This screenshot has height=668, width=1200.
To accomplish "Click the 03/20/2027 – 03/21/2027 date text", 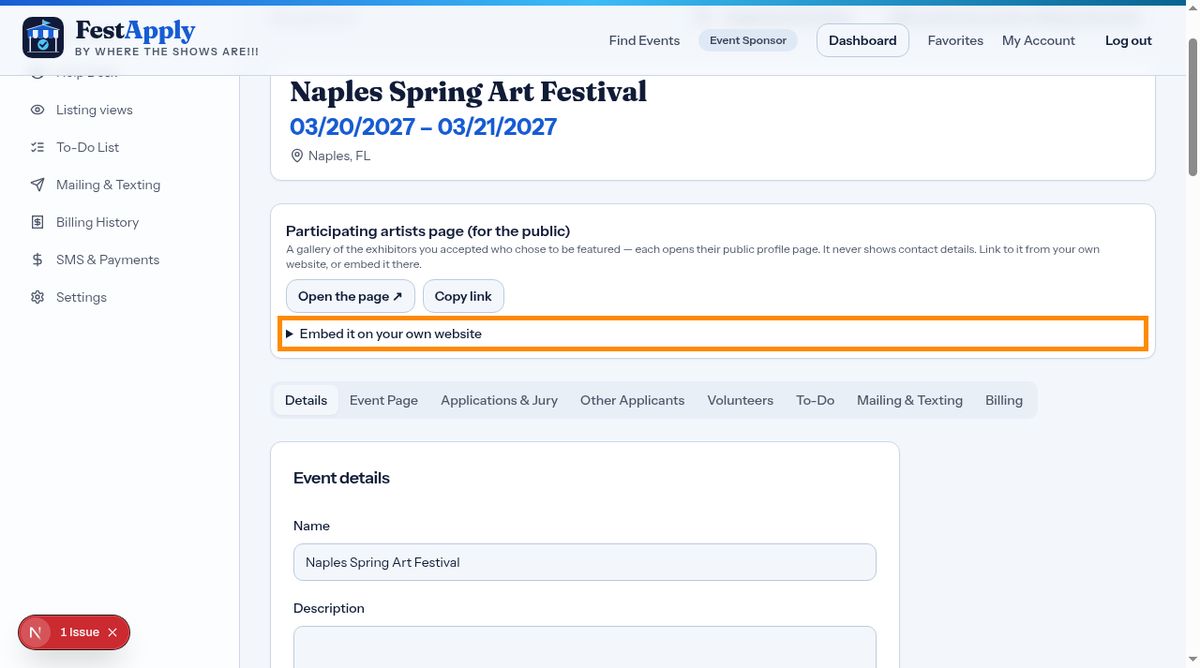I will pos(423,127).
